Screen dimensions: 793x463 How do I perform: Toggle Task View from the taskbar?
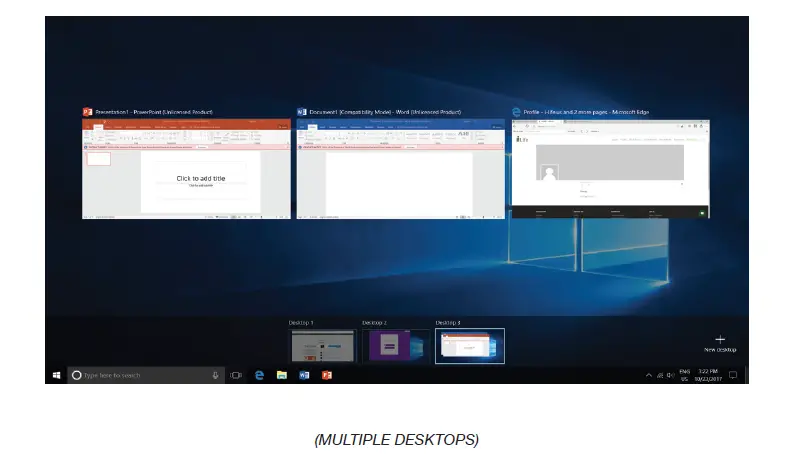[x=236, y=375]
